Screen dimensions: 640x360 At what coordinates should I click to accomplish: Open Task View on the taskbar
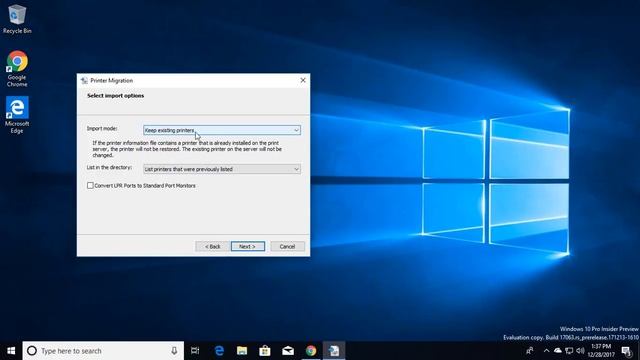pyautogui.click(x=195, y=351)
